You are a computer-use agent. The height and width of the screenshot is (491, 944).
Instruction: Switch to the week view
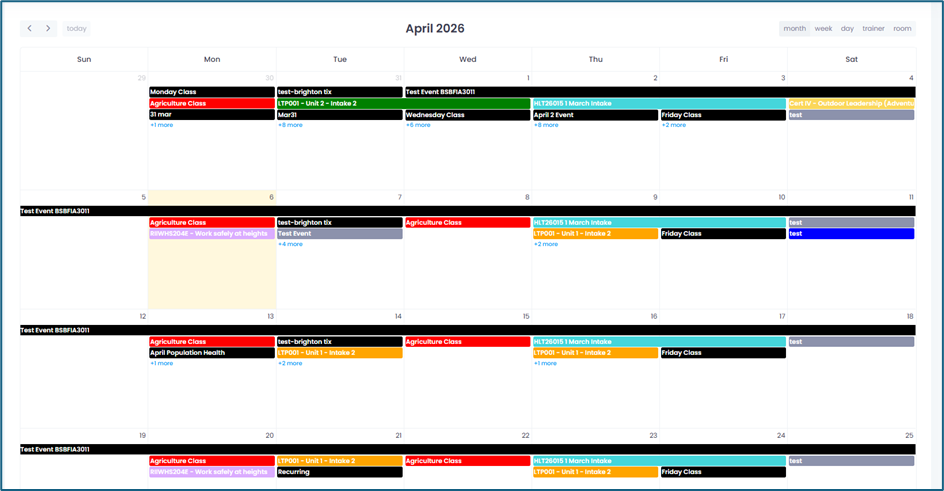tap(823, 29)
